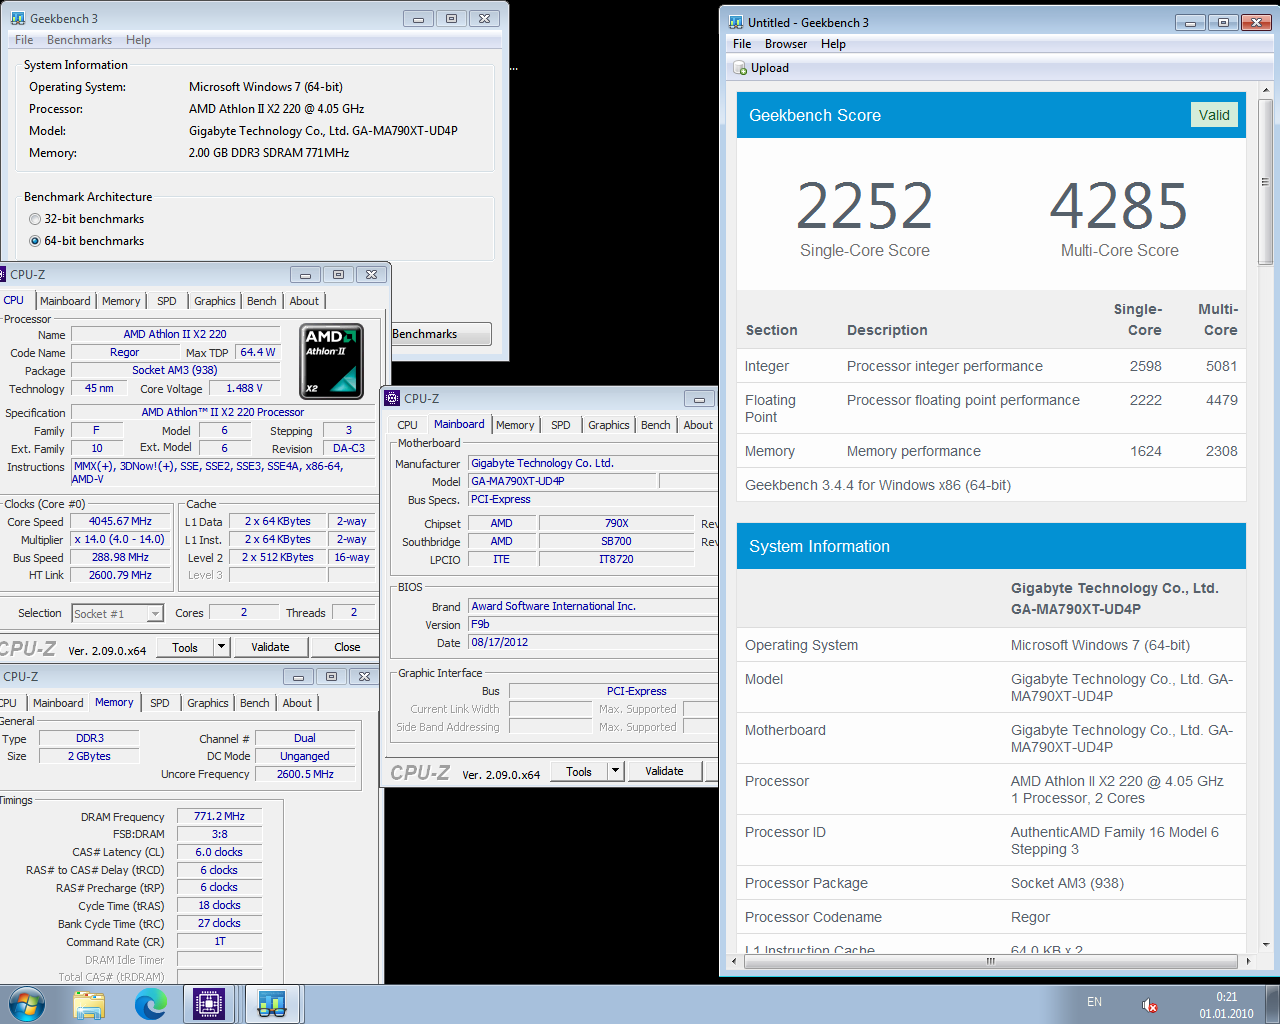Switch to the Geekbench taskbar icon

[272, 1004]
